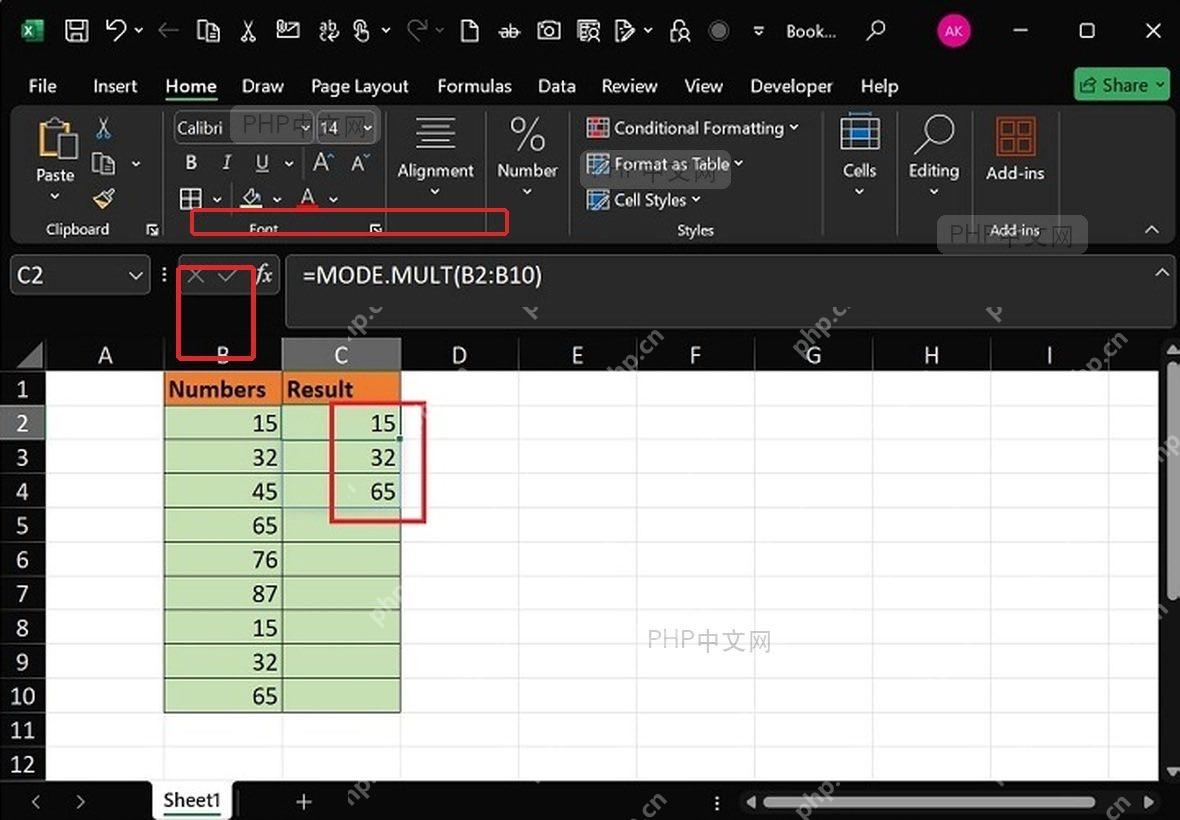Open the Insert Function fx button

click(x=264, y=275)
